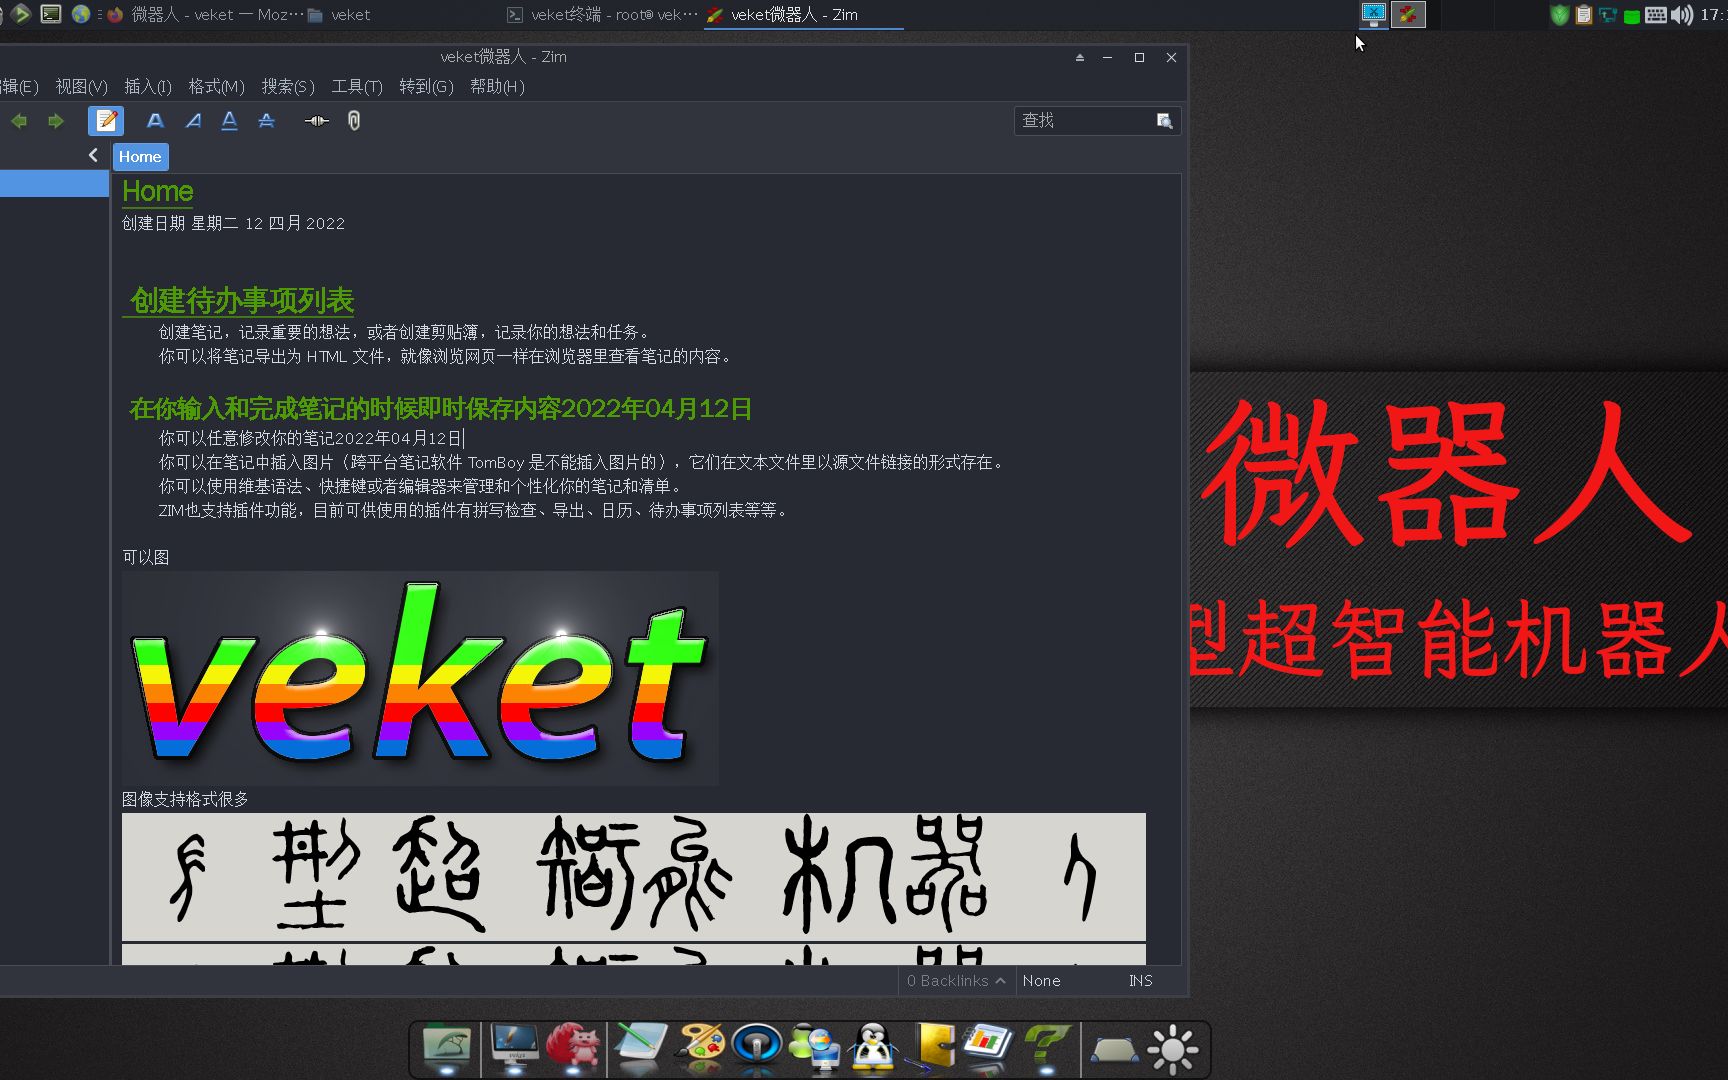Click the veket微器人 - Zim taskbar entry
Screen dimensions: 1728x1080
click(803, 15)
